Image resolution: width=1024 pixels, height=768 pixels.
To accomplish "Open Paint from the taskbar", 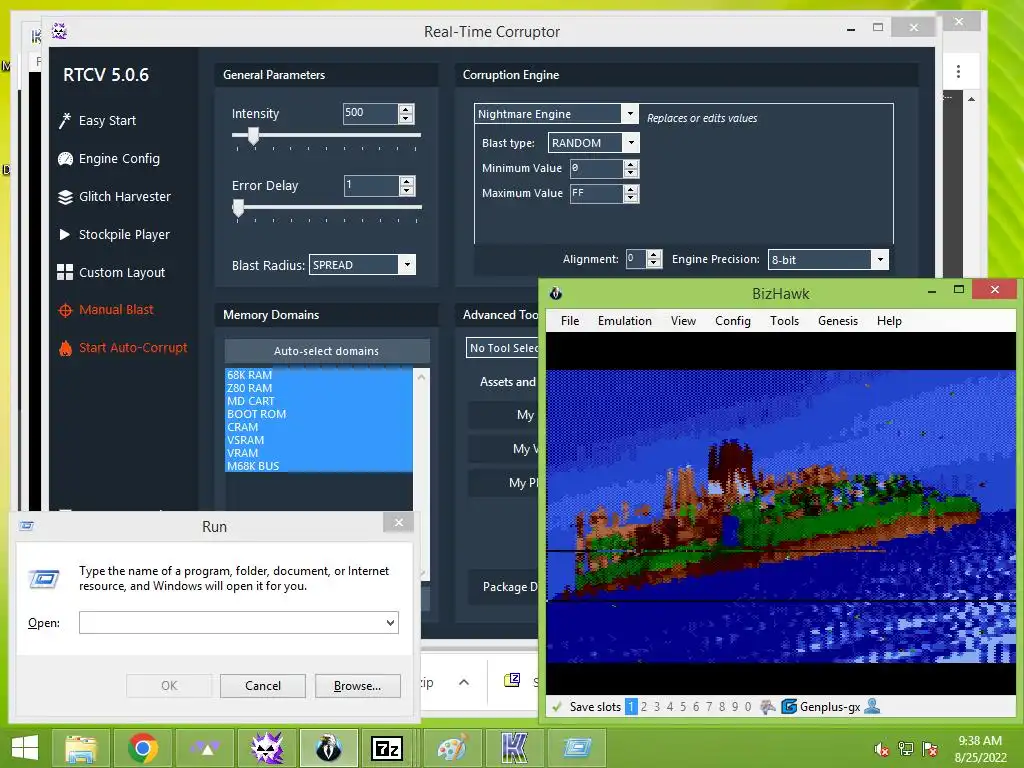I will pos(453,748).
